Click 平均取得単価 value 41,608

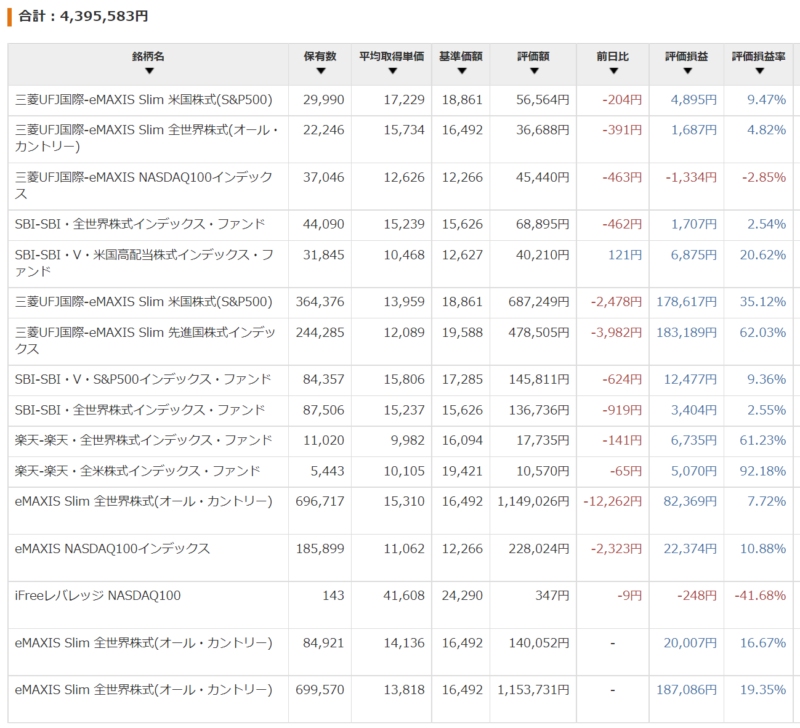coord(404,596)
